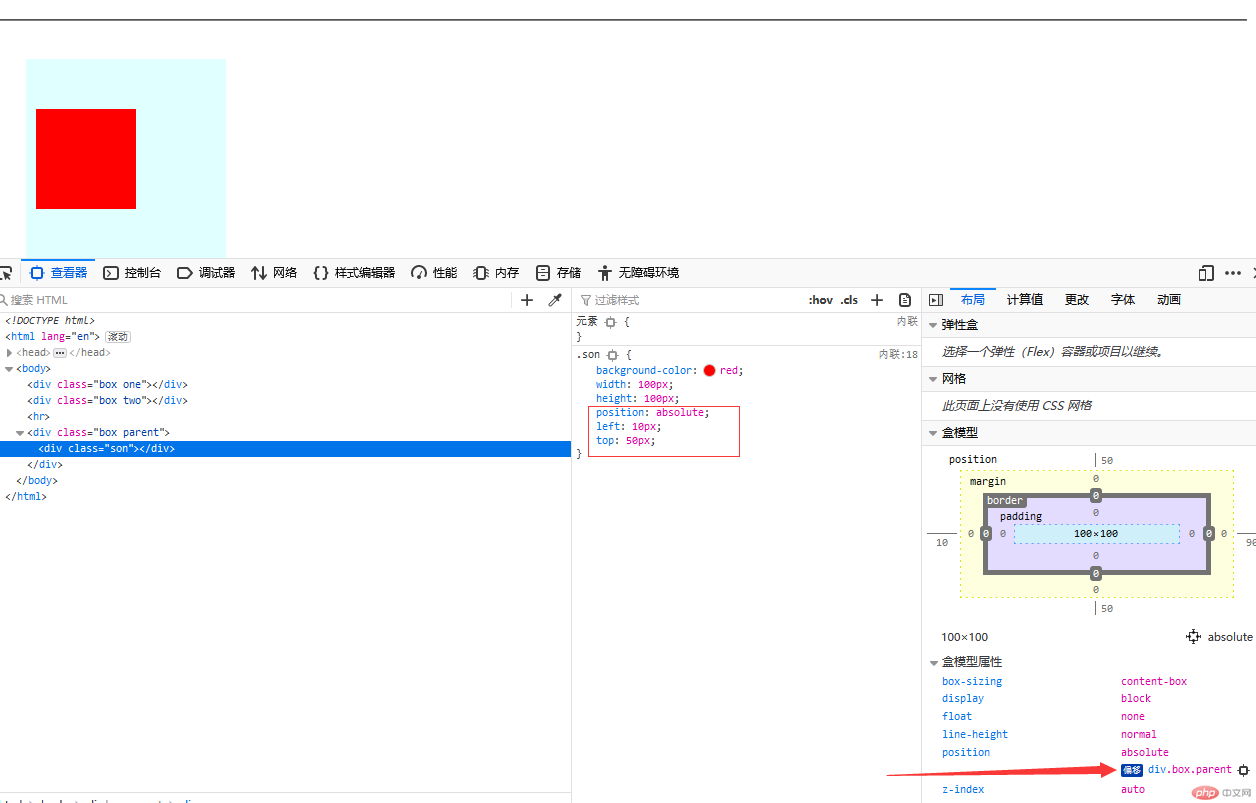Open the 无障碍环境 Accessibility tab

(x=638, y=273)
